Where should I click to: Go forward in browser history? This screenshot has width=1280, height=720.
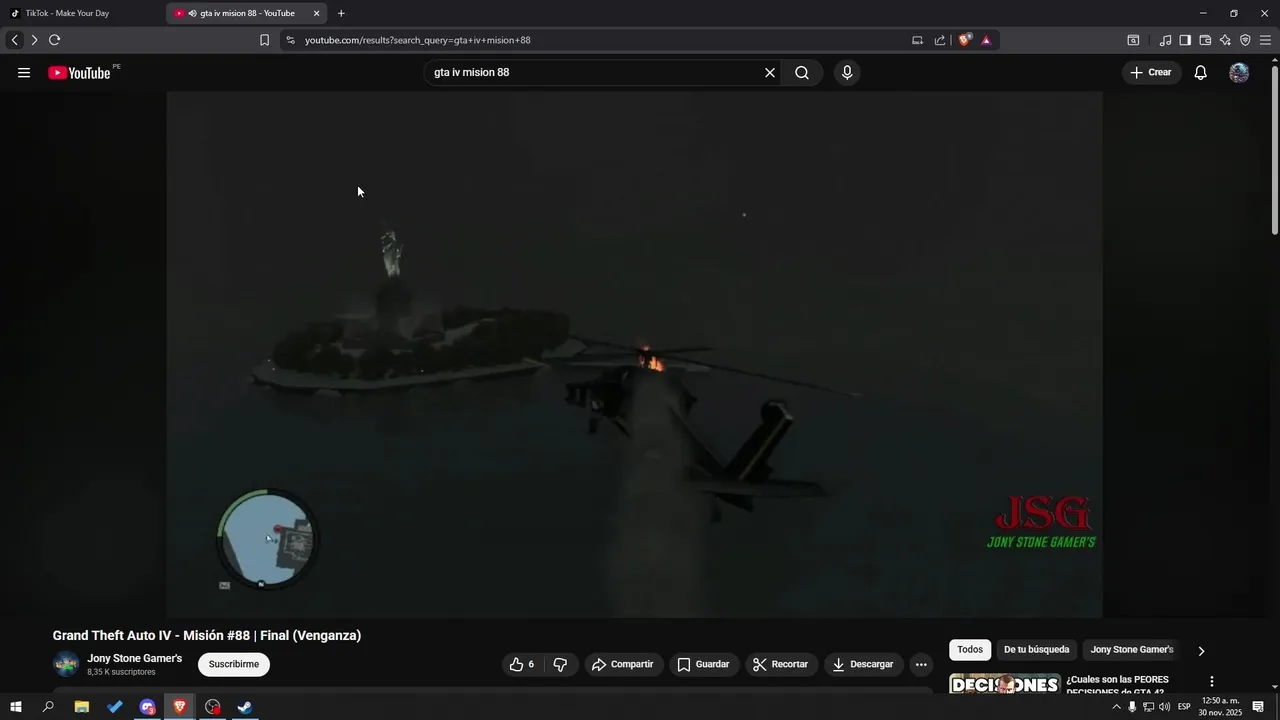34,40
